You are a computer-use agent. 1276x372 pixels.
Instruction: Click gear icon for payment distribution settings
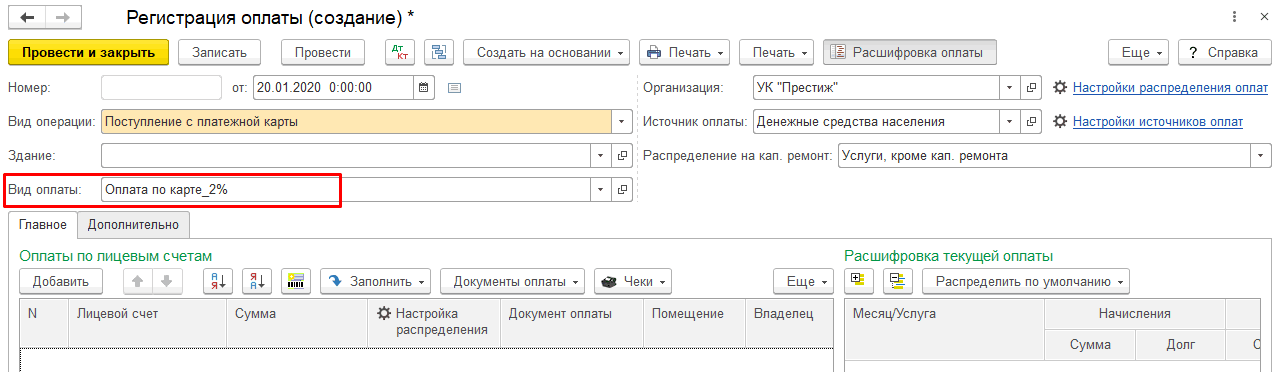(x=1060, y=87)
